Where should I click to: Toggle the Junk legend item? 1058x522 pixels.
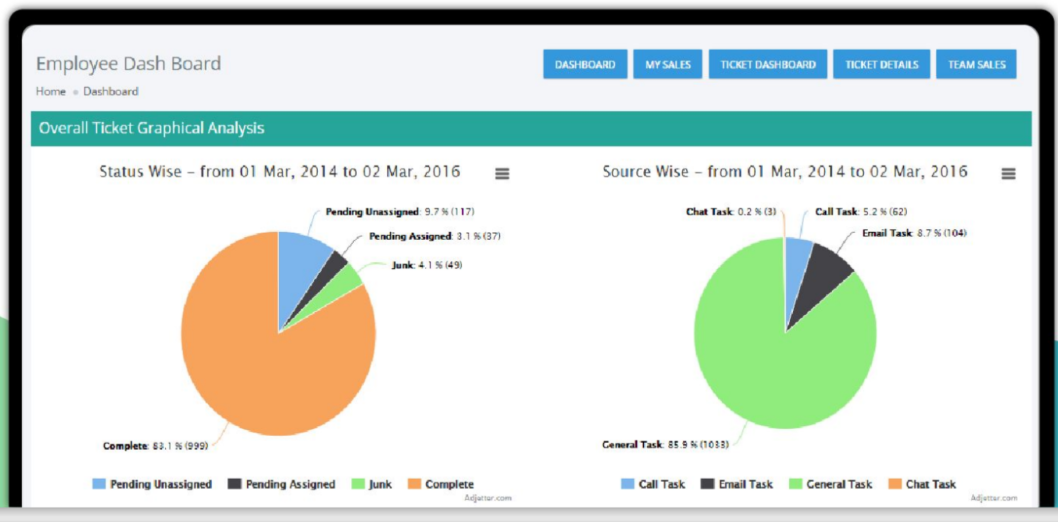(372, 484)
